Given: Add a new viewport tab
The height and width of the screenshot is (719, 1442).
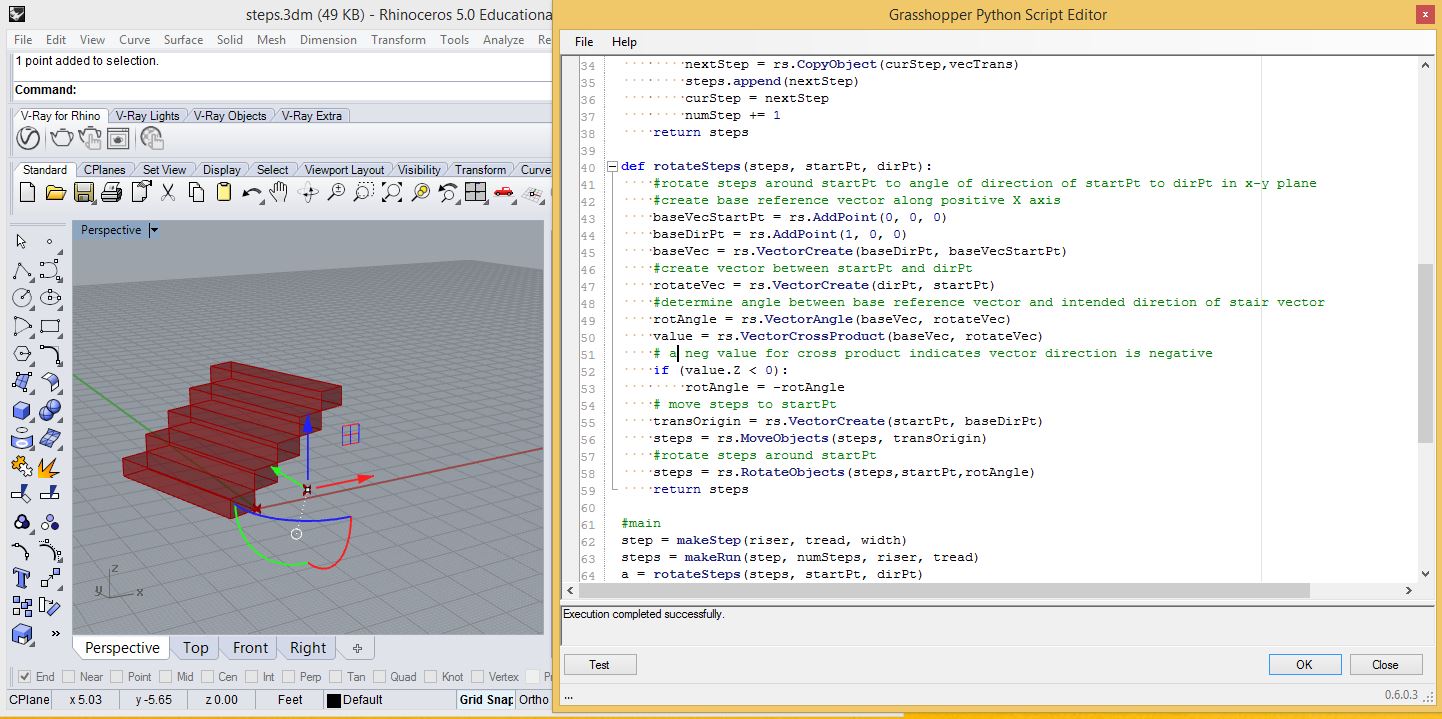Looking at the screenshot, I should [x=357, y=648].
